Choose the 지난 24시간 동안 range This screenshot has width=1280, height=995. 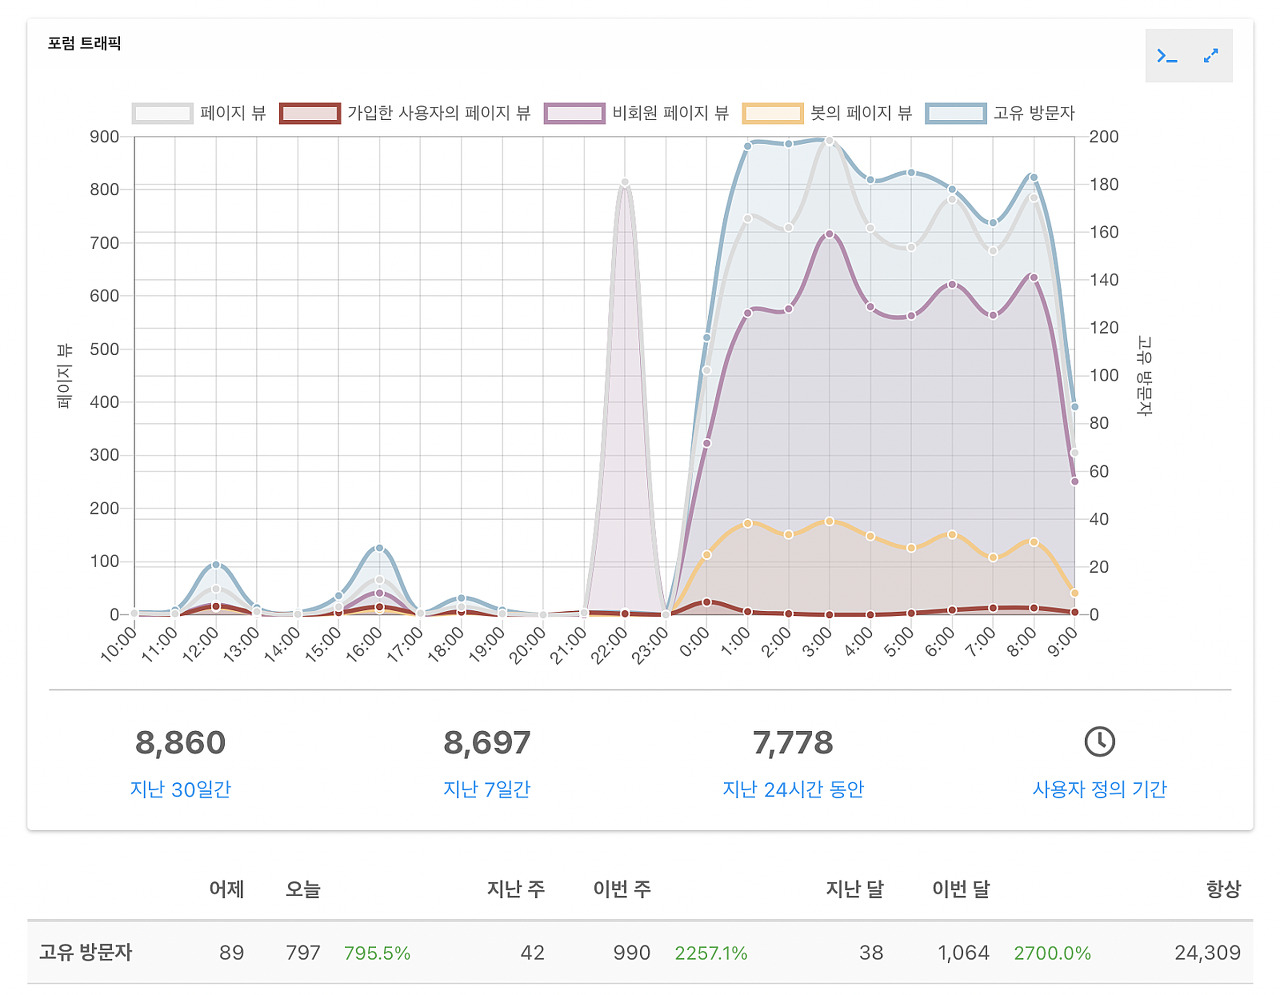point(793,790)
